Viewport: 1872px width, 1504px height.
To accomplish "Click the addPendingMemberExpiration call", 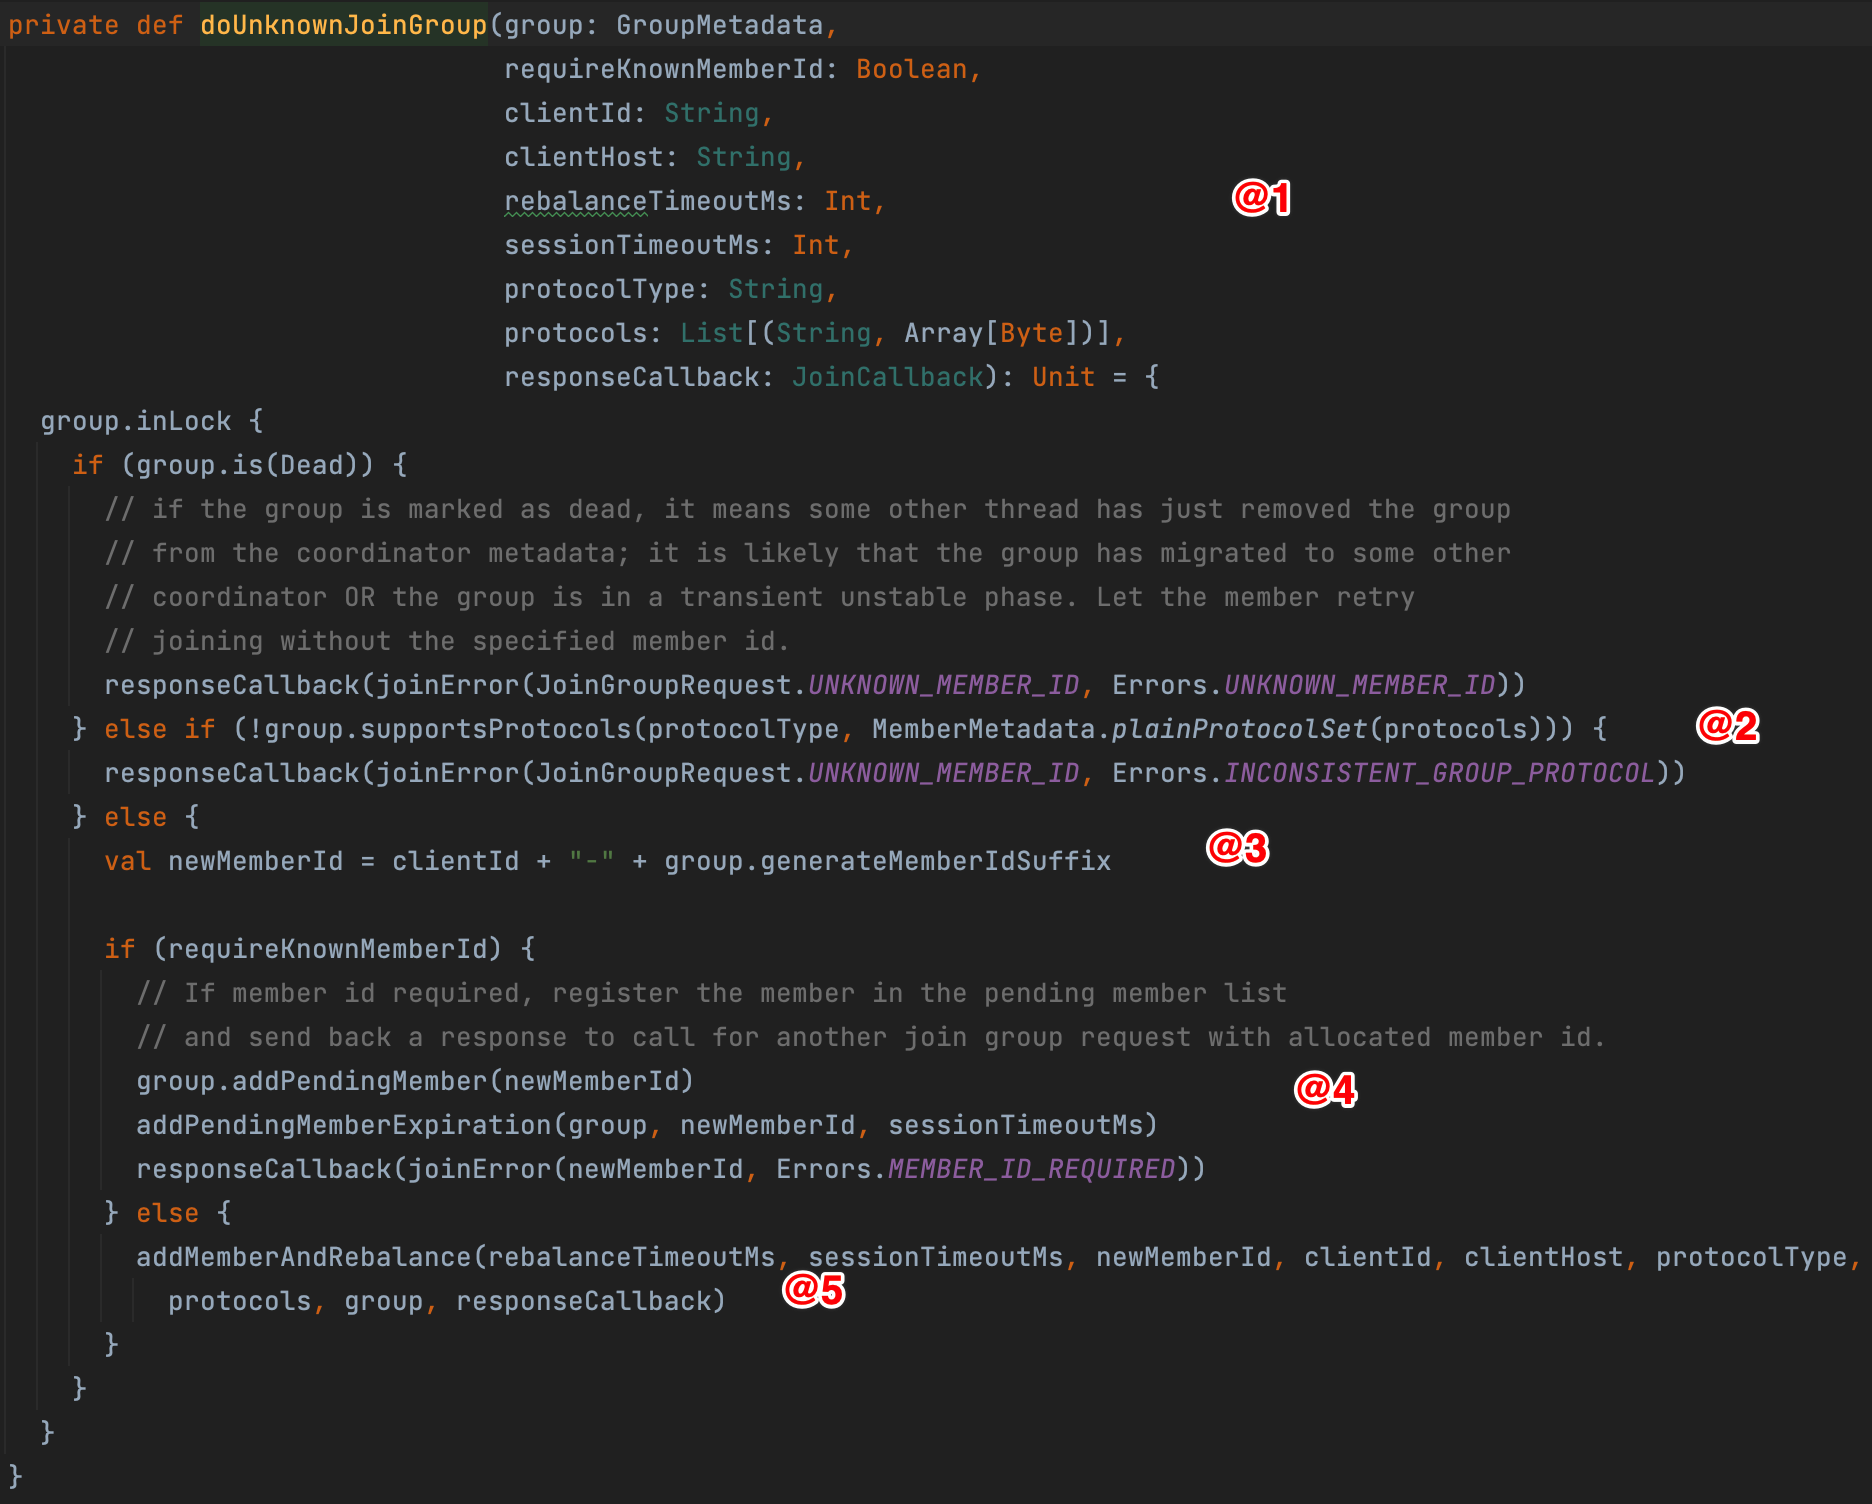I will tap(647, 1125).
